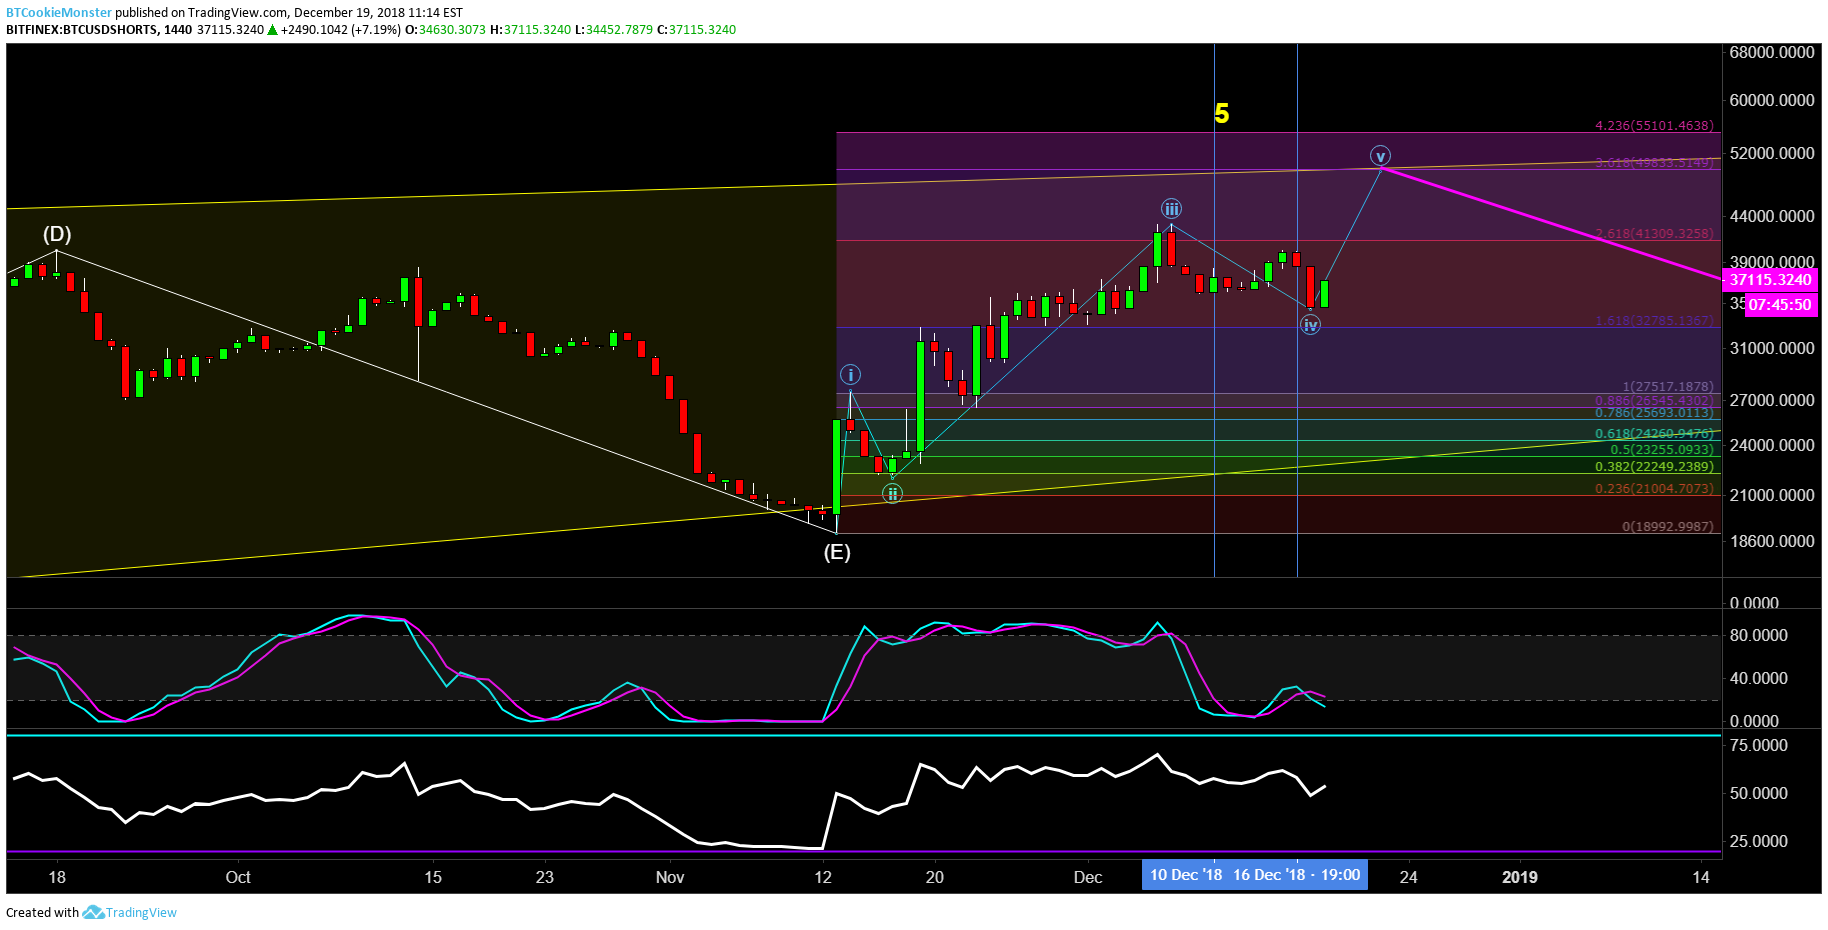The image size is (1828, 930).
Task: Click the 1(27517.1878) Fibonacci level label
Action: coord(1668,387)
